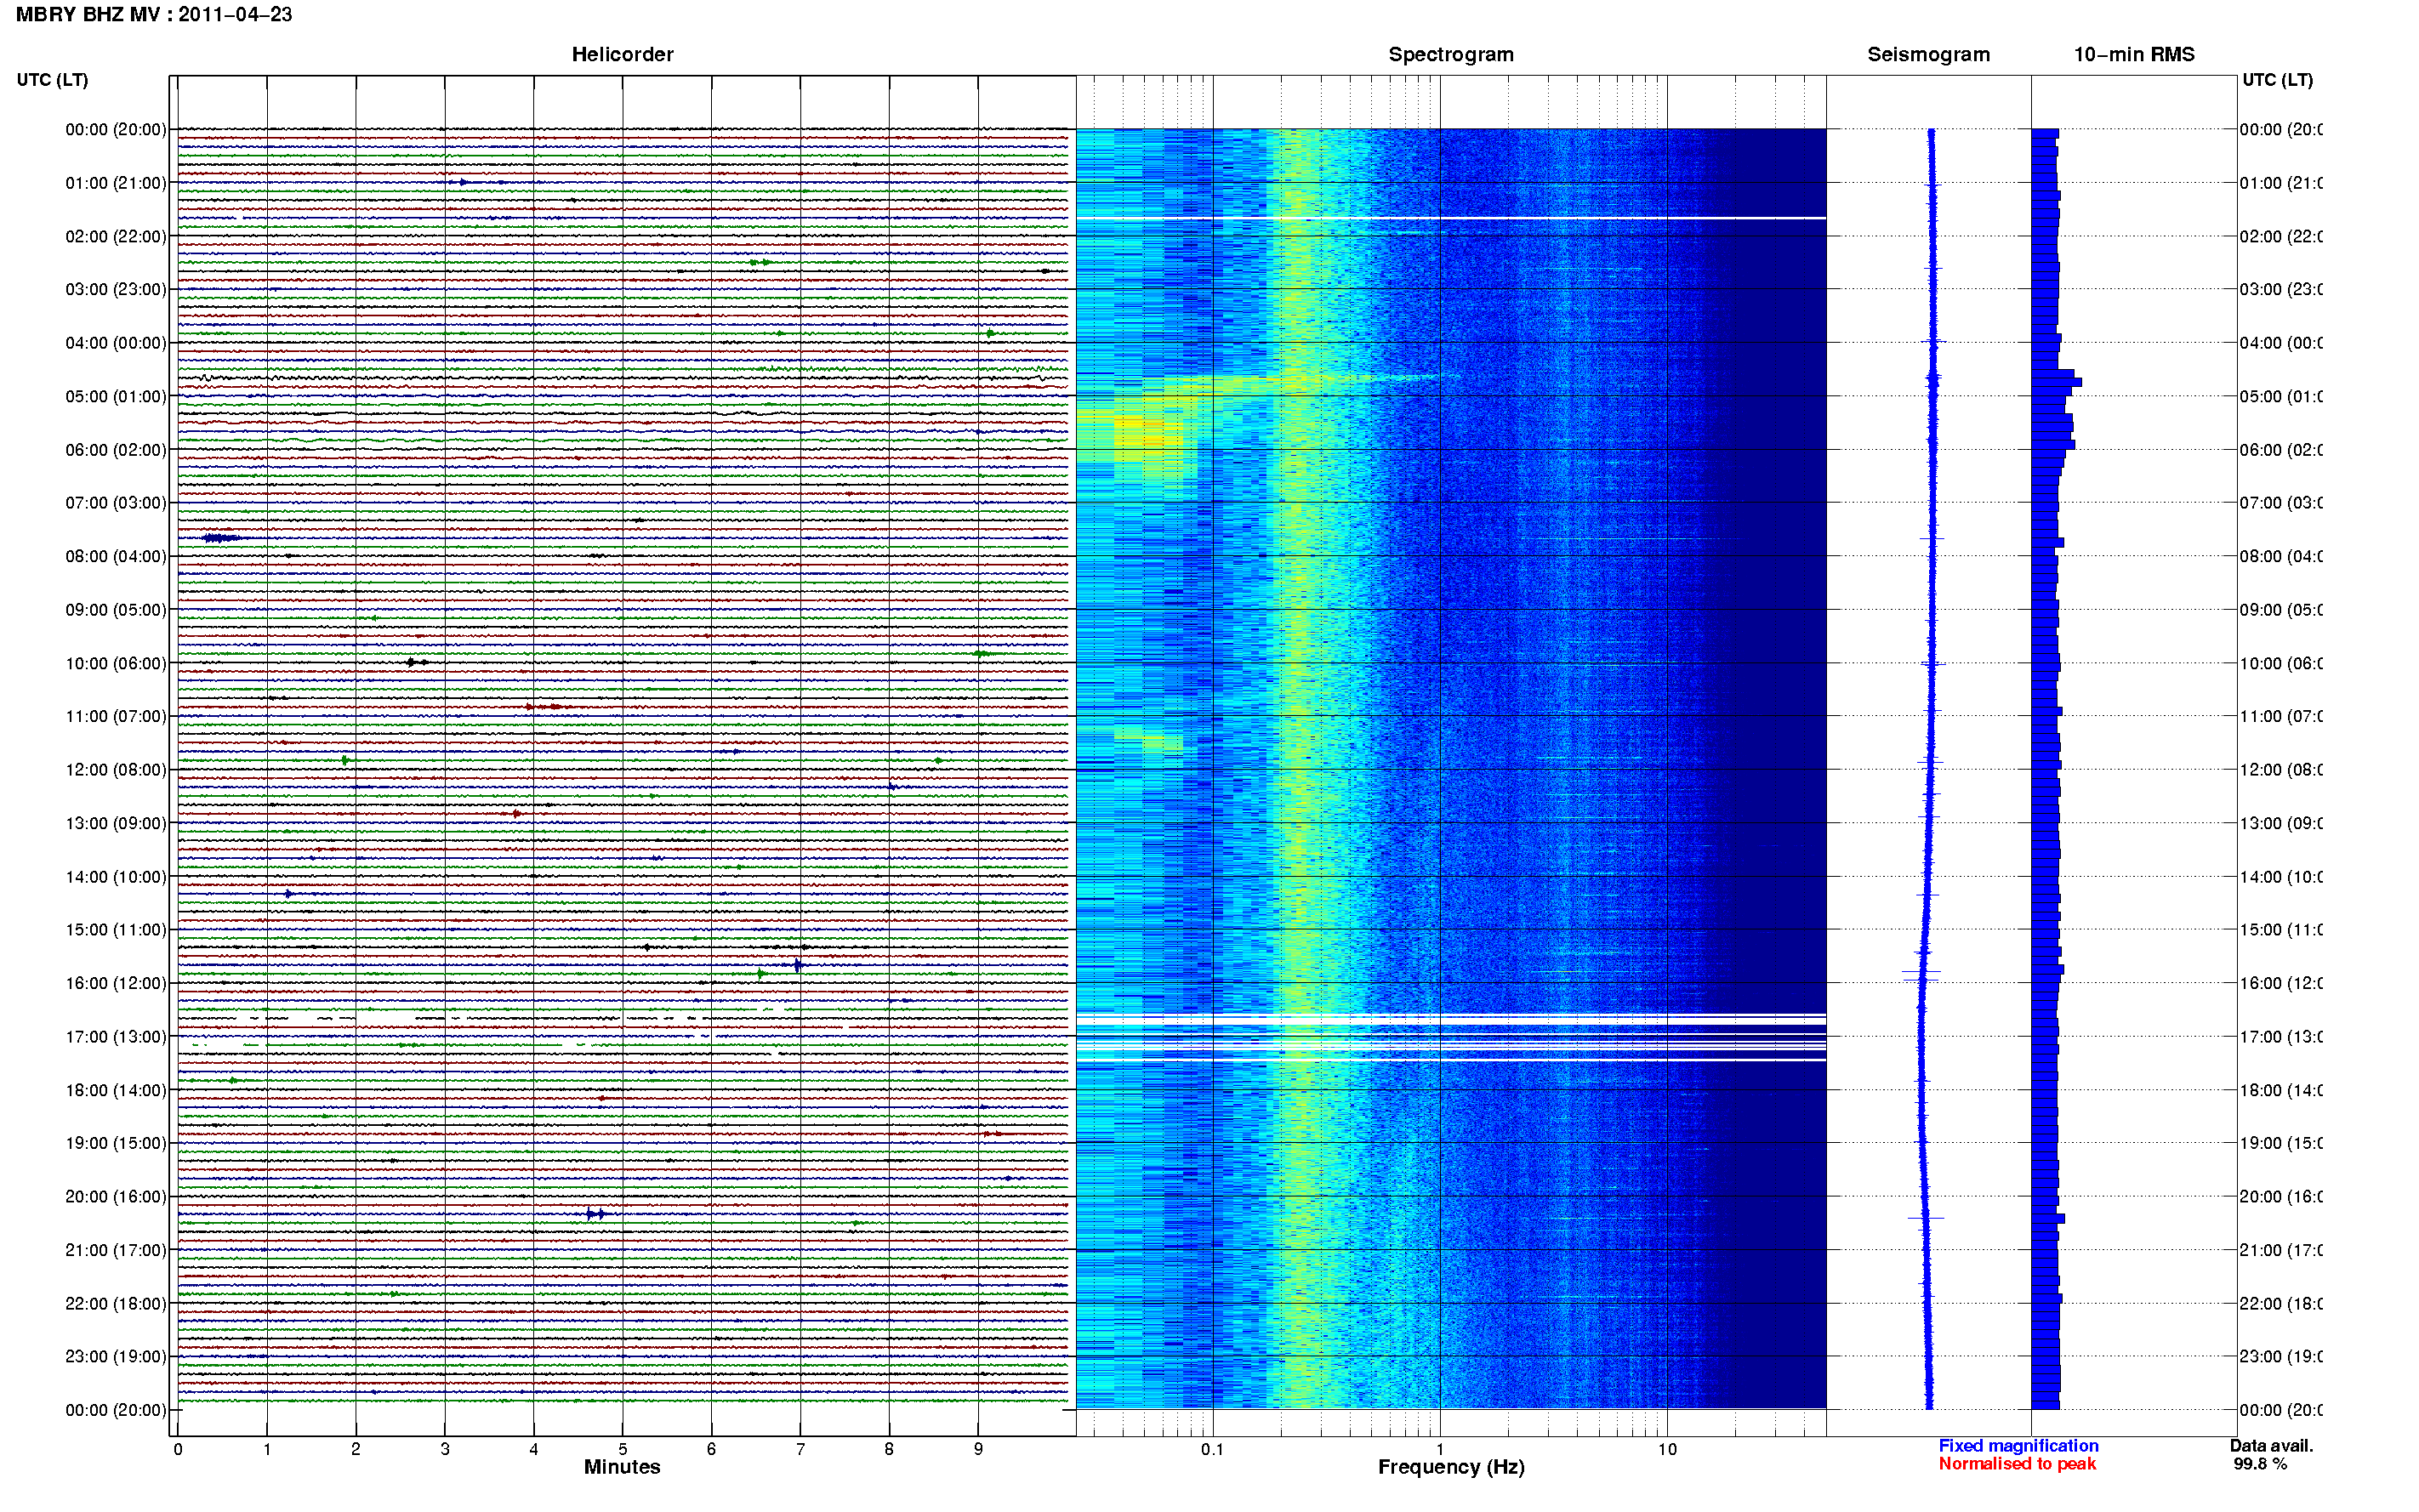
Task: Click the left time label '11:00 (07:00)'
Action: point(116,716)
